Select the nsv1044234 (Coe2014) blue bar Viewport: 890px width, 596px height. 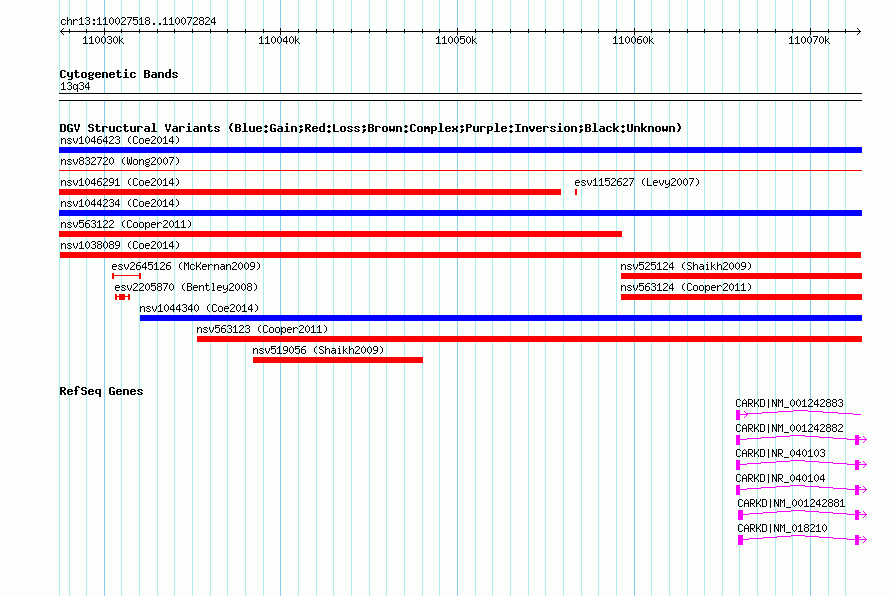[460, 213]
